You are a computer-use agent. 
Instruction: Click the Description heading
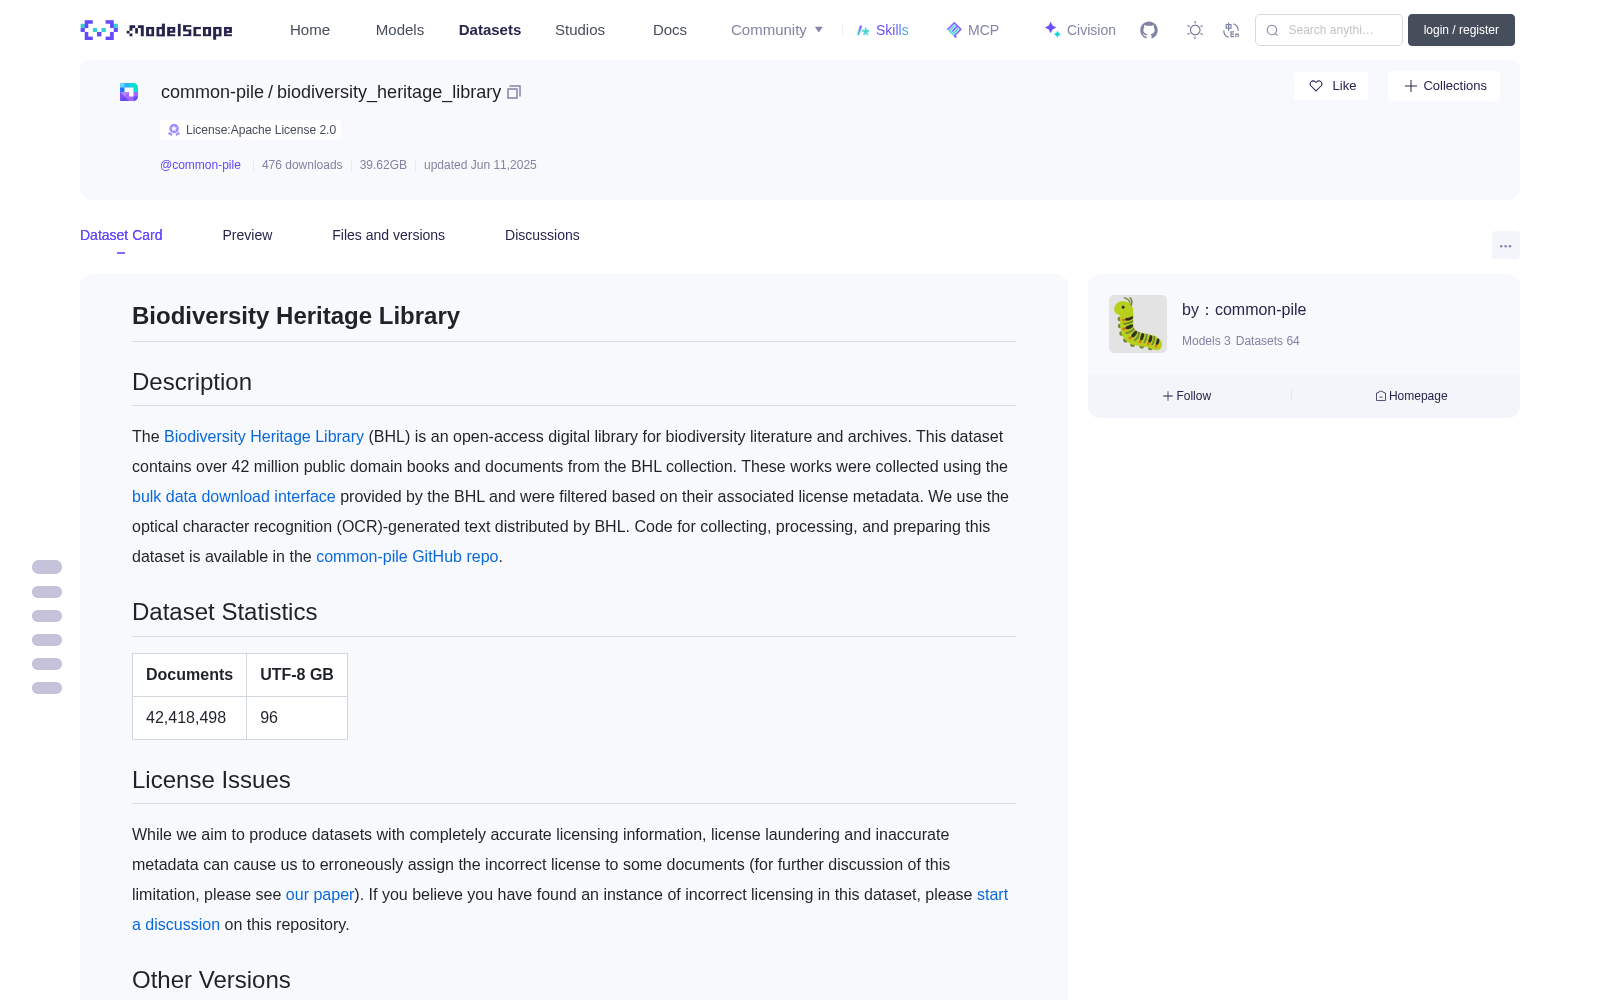pyautogui.click(x=192, y=382)
